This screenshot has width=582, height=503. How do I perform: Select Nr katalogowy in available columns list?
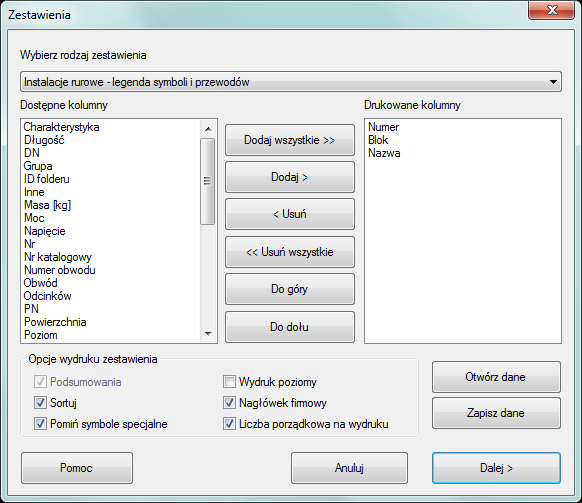pyautogui.click(x=58, y=257)
